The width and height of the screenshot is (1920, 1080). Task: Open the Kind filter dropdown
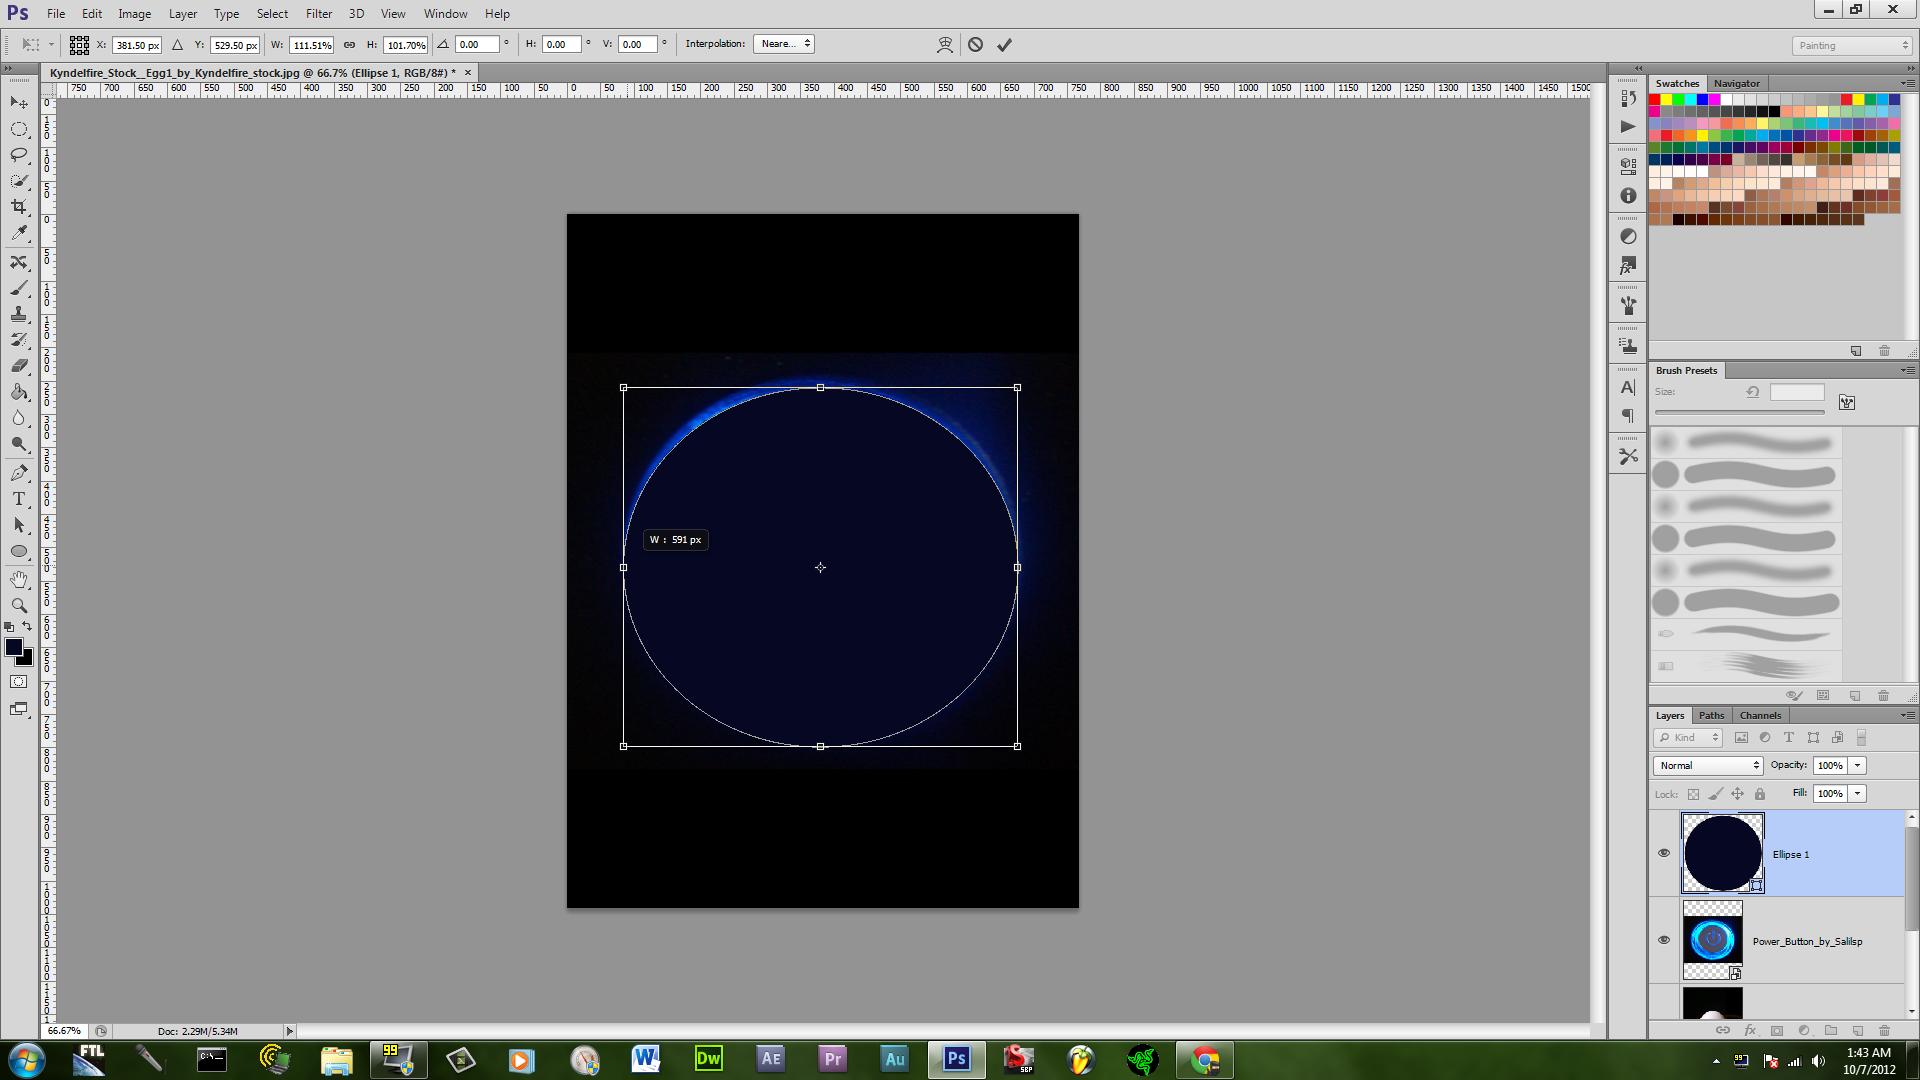click(1688, 738)
